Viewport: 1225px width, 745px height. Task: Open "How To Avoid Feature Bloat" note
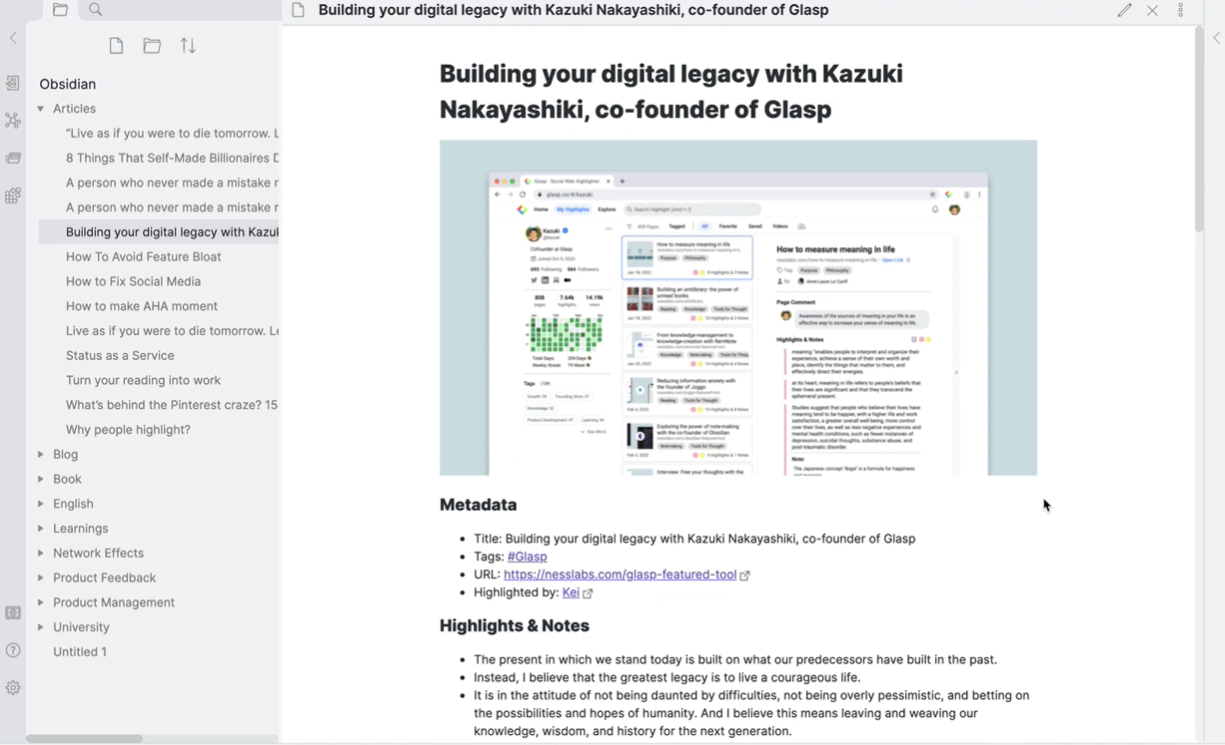143,257
